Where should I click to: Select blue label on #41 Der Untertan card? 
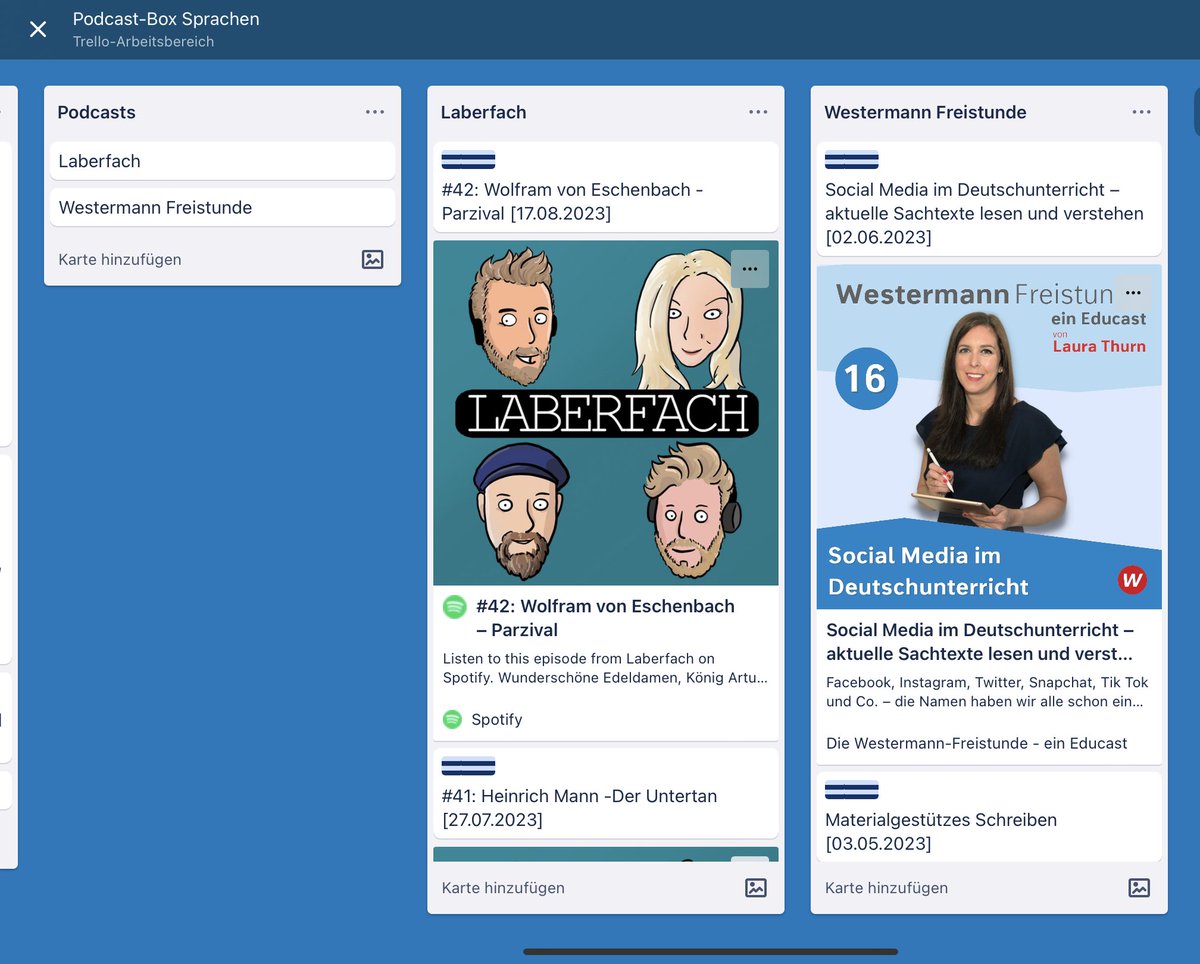pyautogui.click(x=468, y=767)
